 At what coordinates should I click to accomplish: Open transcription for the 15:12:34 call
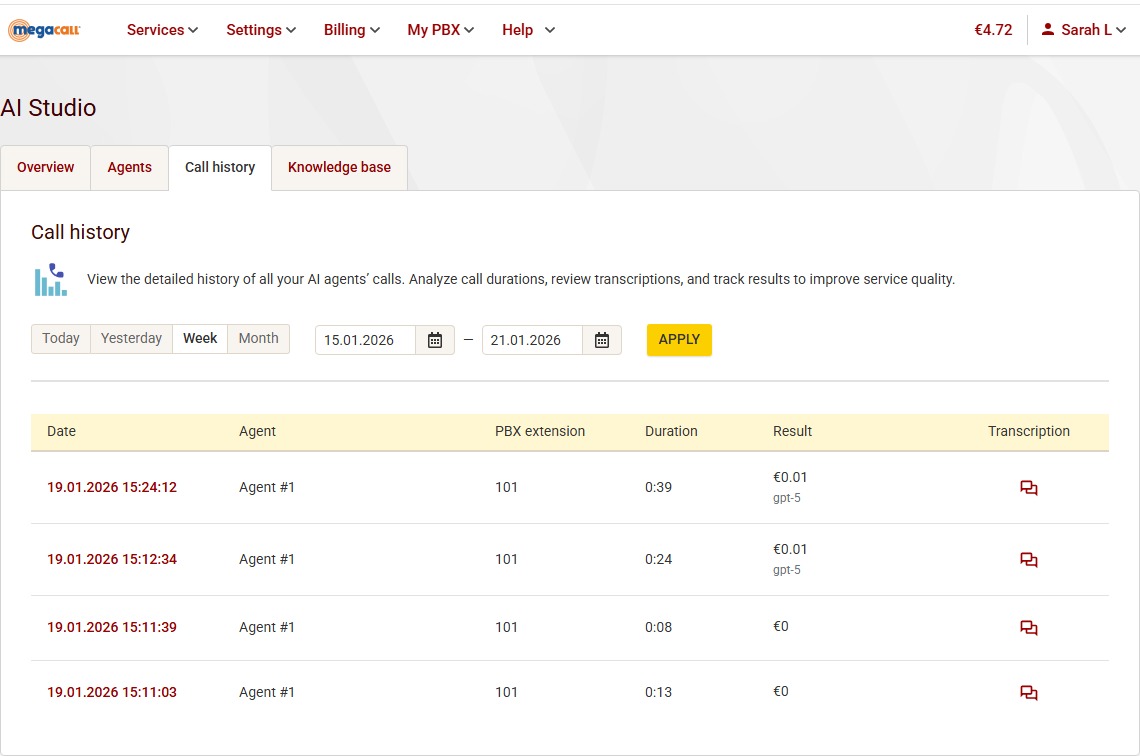click(1028, 560)
